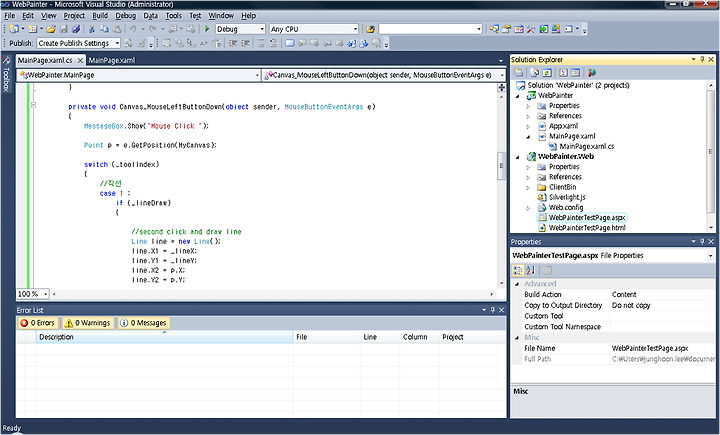
Task: Open the Debug configuration dropdown
Action: pos(262,29)
